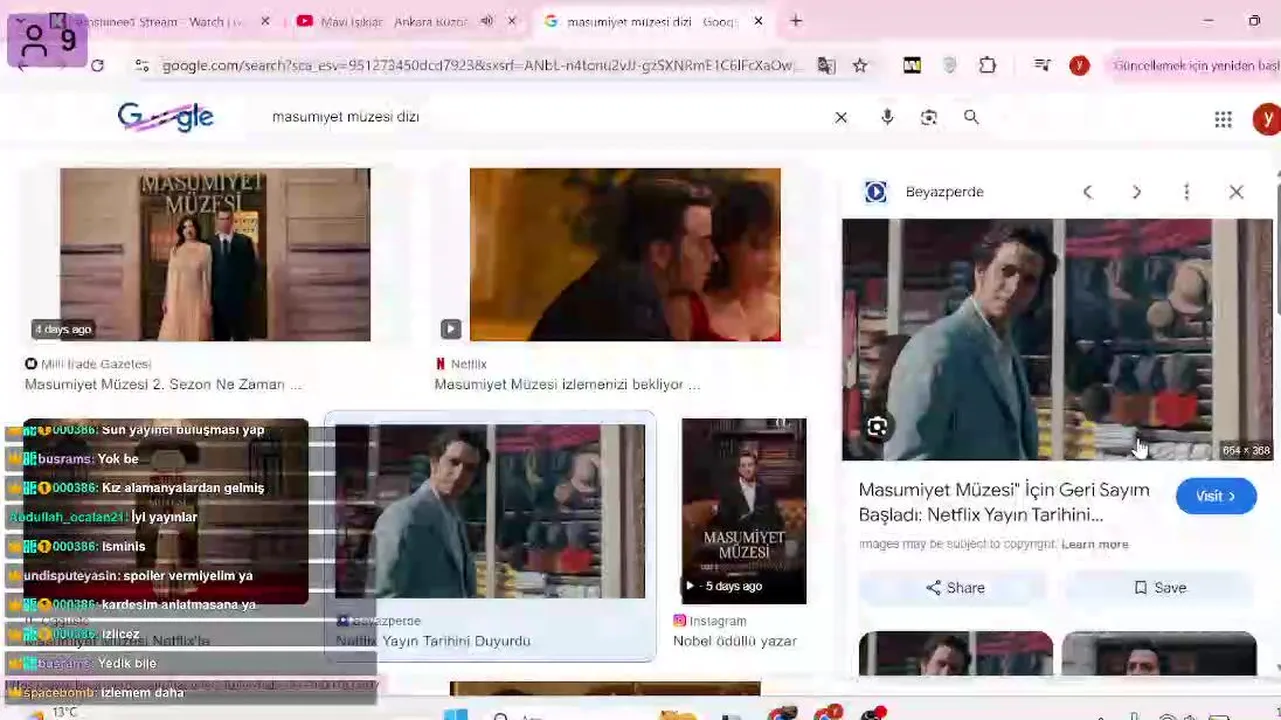Screen dimensions: 1281x720
Task: Search by image with the Lens icon
Action: click(x=929, y=117)
